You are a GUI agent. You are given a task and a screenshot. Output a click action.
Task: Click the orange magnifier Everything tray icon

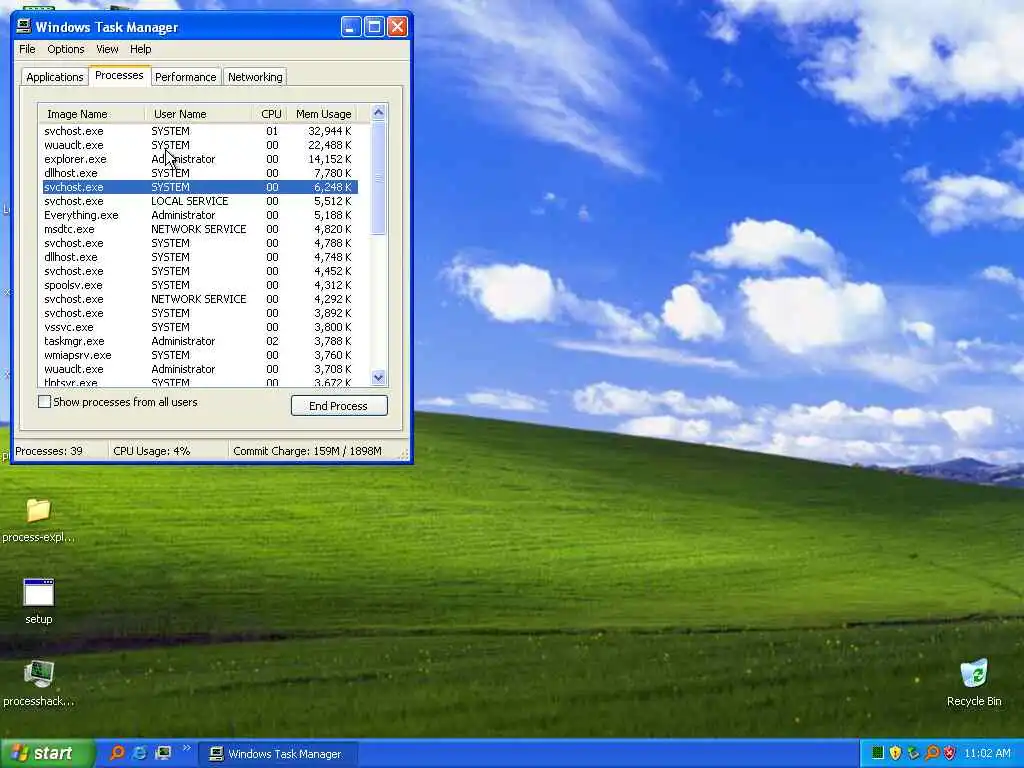pos(932,753)
